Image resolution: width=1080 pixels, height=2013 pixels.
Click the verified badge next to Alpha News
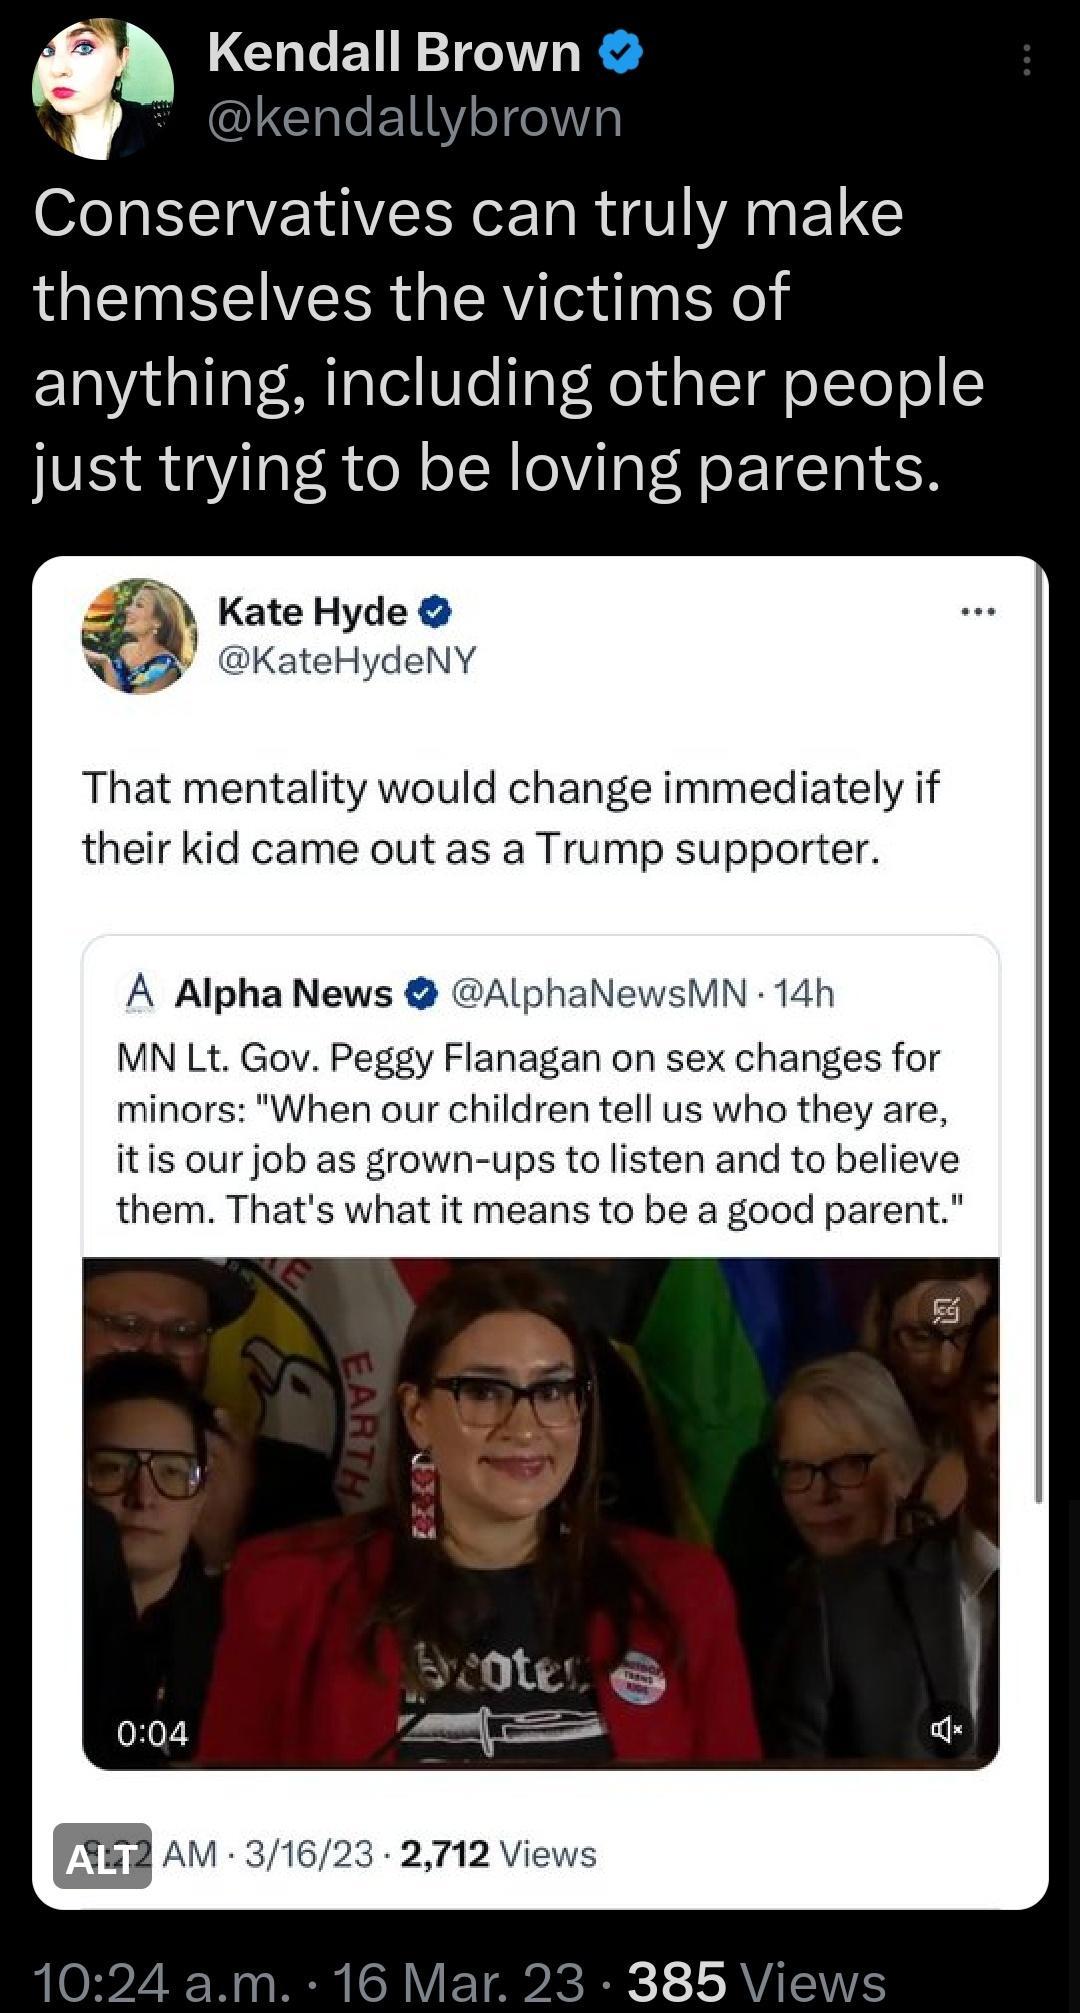point(422,993)
